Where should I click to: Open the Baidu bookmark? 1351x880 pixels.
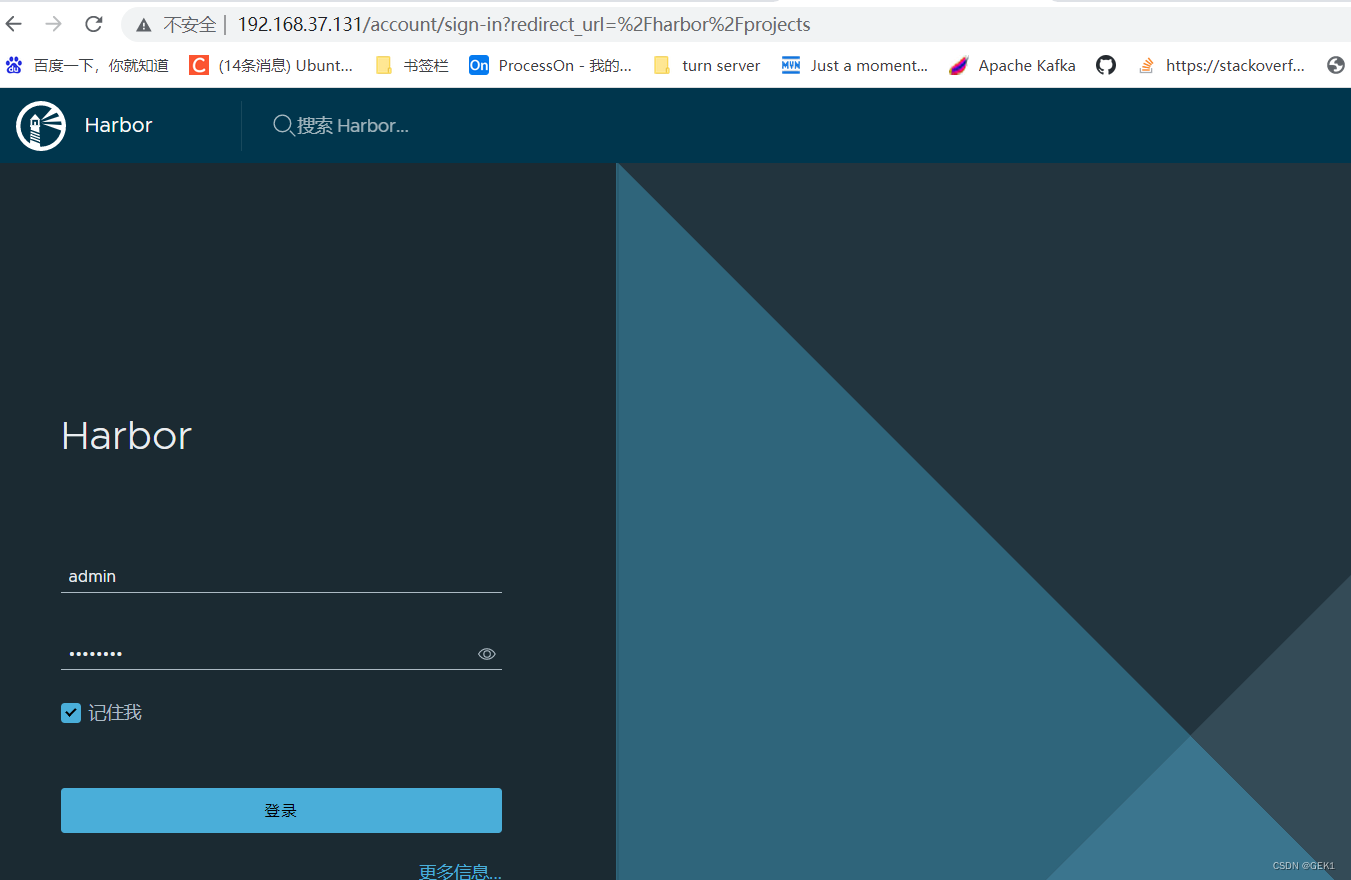87,65
